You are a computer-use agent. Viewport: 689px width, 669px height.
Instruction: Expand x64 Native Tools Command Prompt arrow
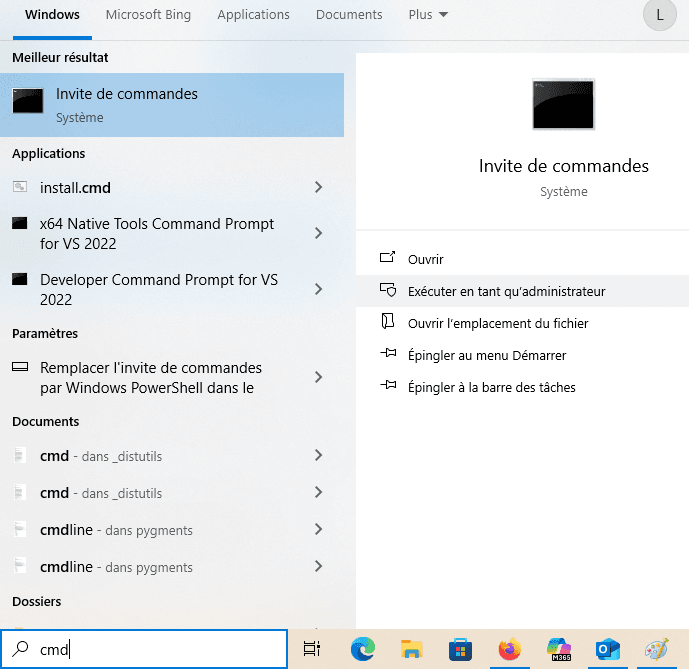(318, 233)
